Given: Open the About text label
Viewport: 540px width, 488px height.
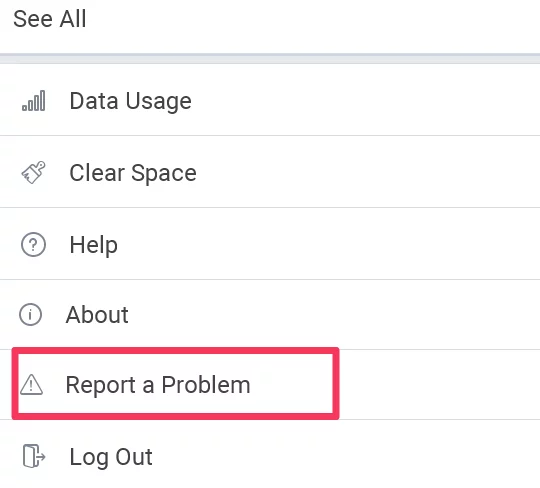Looking at the screenshot, I should coord(97,315).
